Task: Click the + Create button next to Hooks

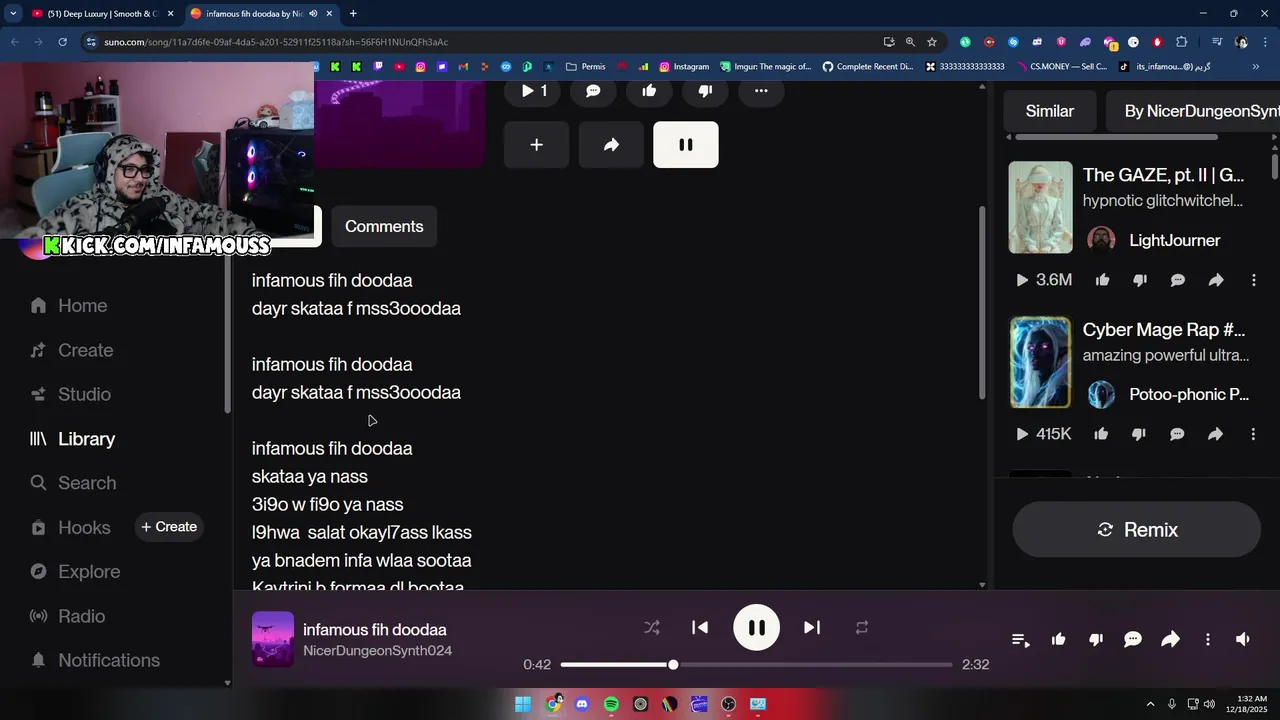Action: [169, 527]
